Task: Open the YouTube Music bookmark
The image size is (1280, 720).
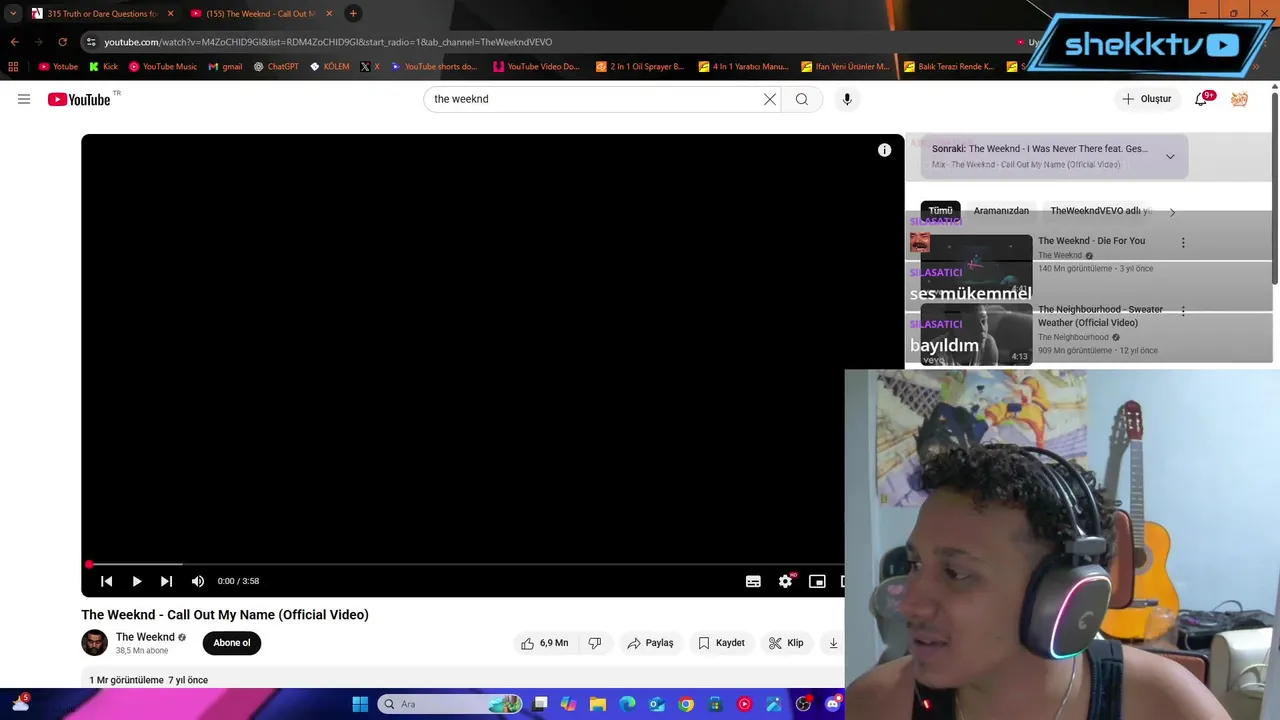Action: pyautogui.click(x=163, y=67)
